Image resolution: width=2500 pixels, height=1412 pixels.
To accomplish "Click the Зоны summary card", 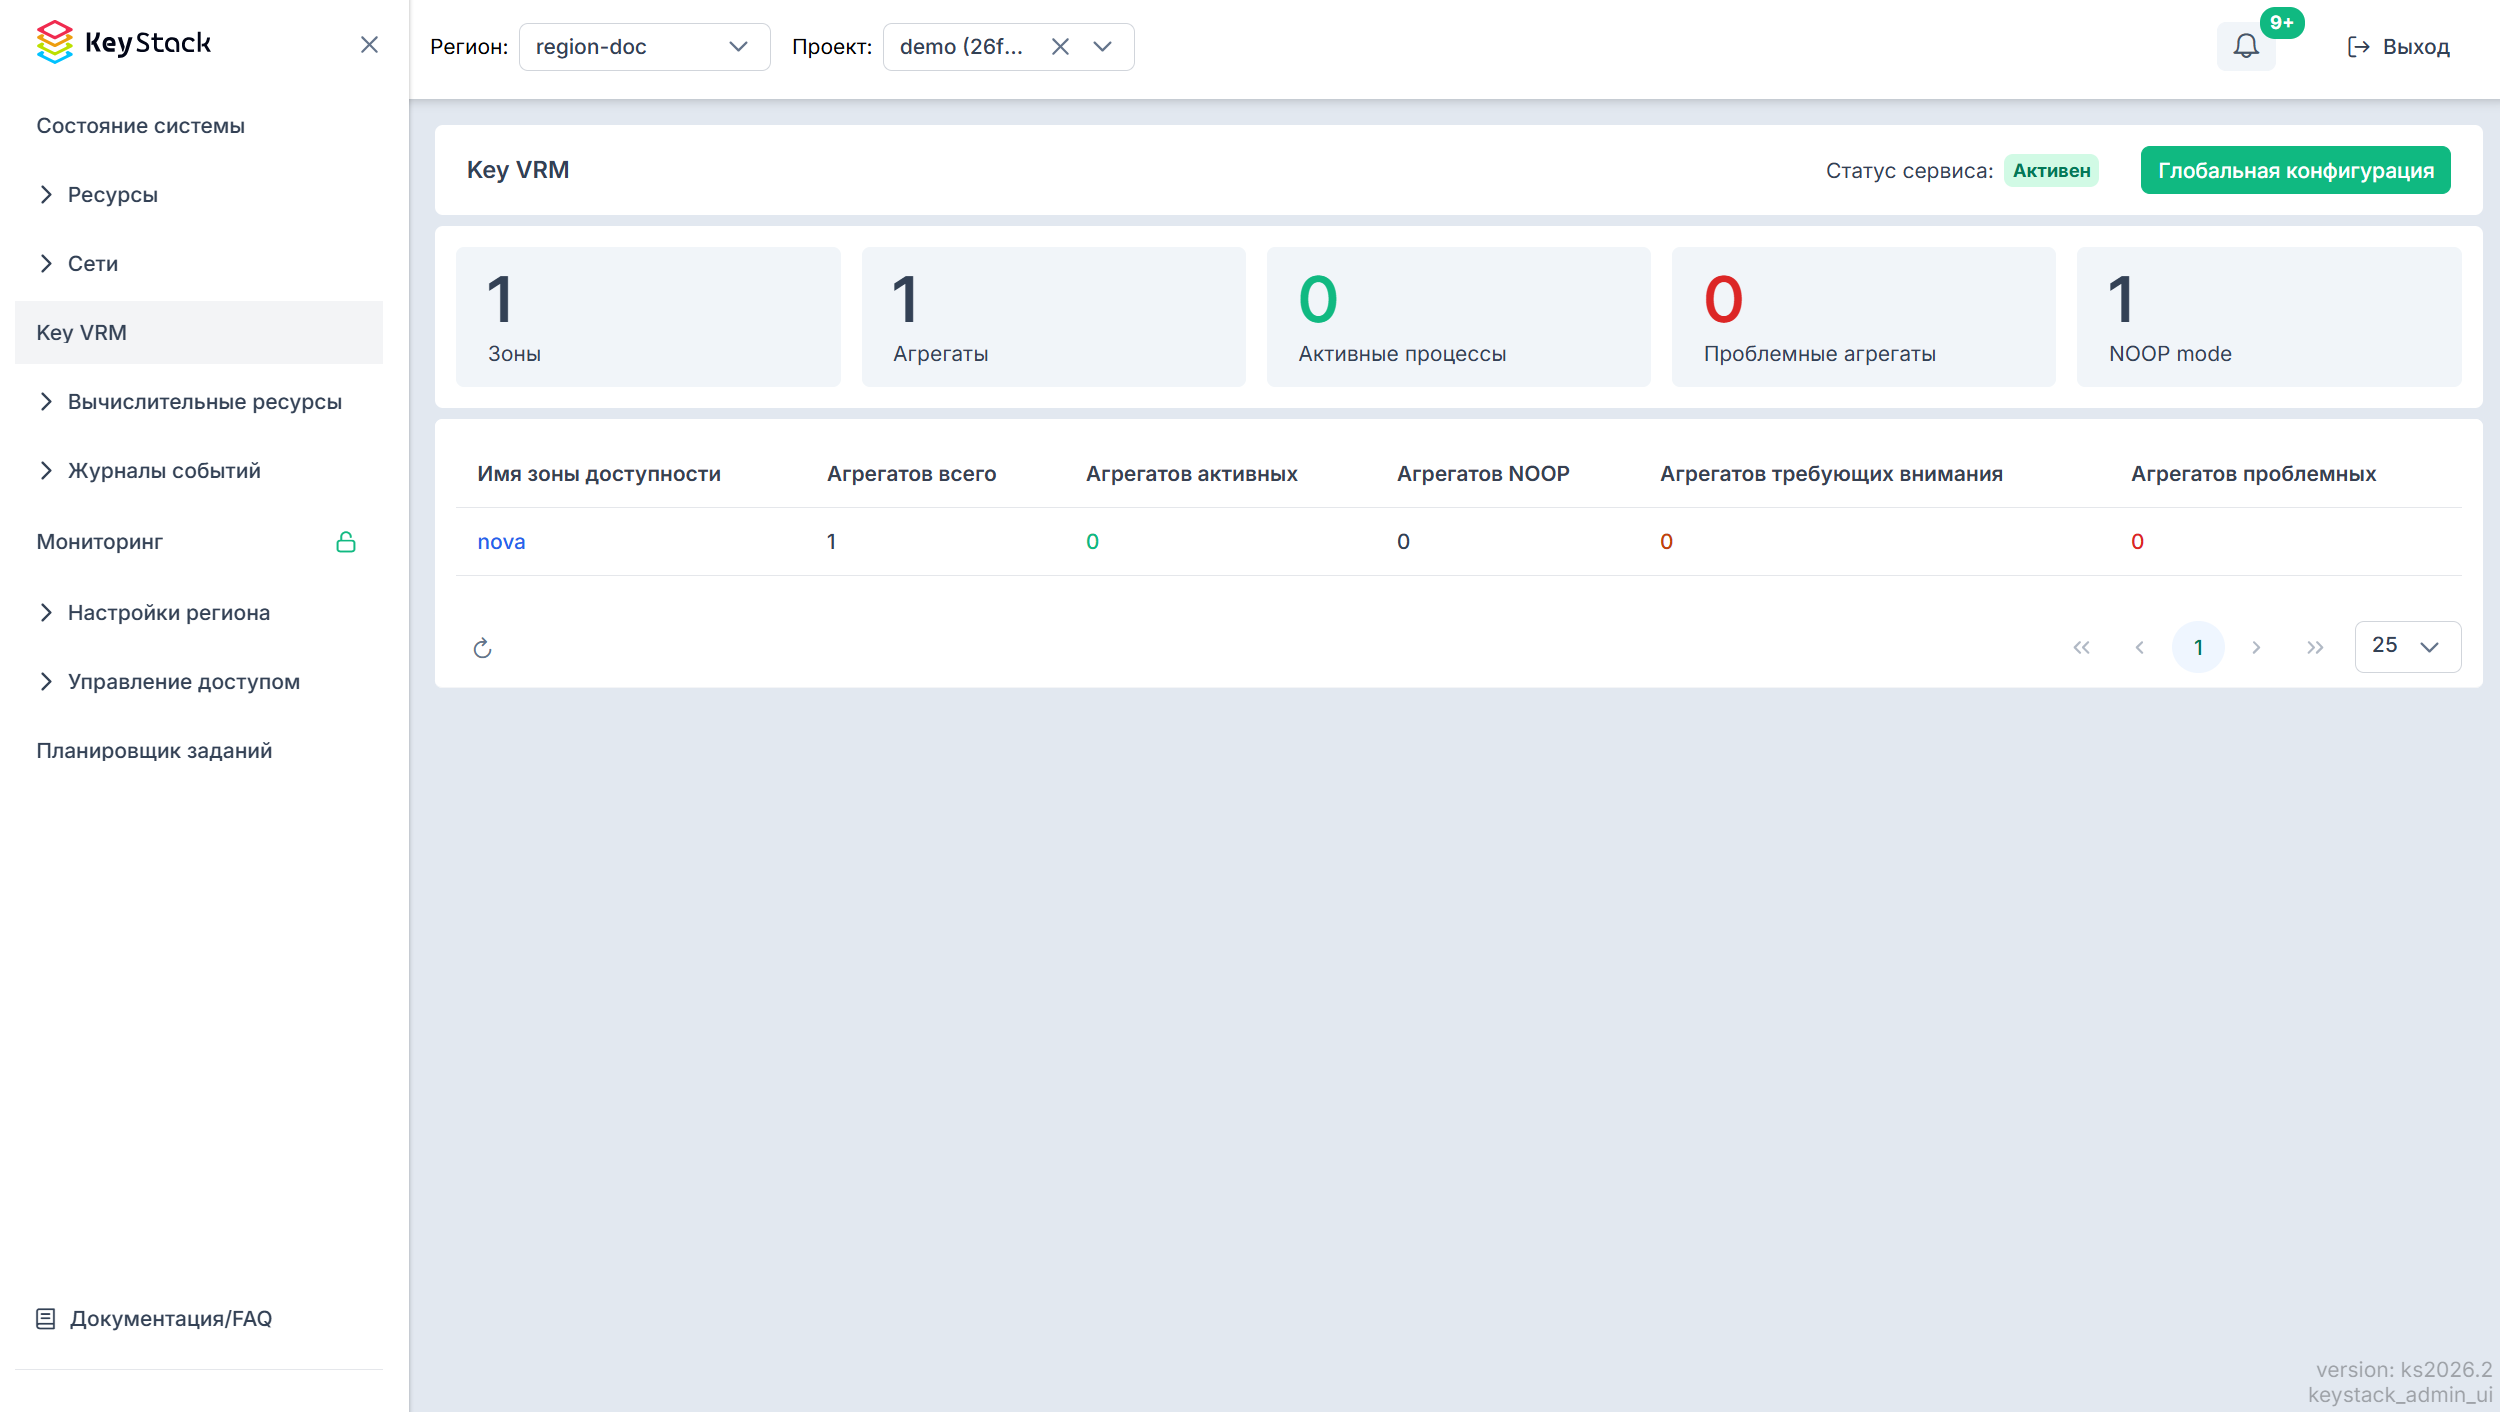I will [648, 317].
